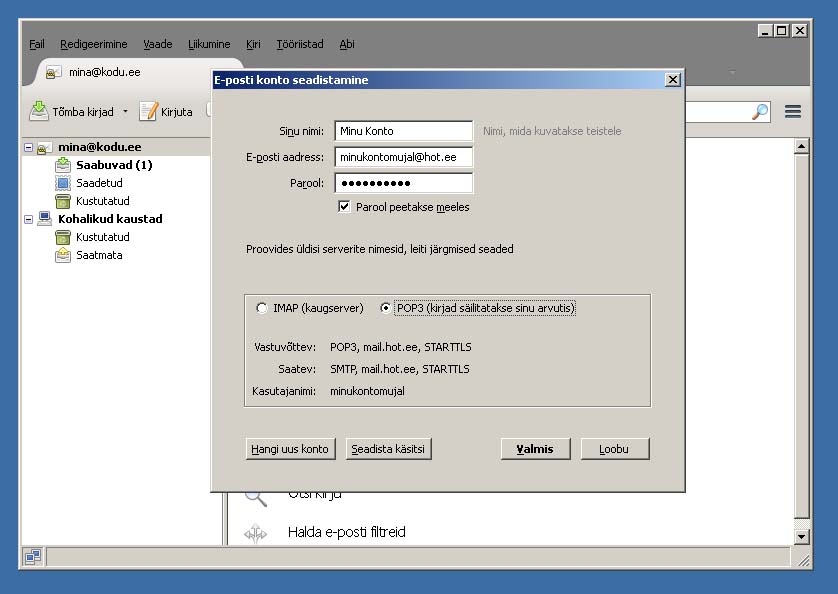This screenshot has height=594, width=838.
Task: Collapse the mina@kodu.ee account tree
Action: (x=28, y=147)
